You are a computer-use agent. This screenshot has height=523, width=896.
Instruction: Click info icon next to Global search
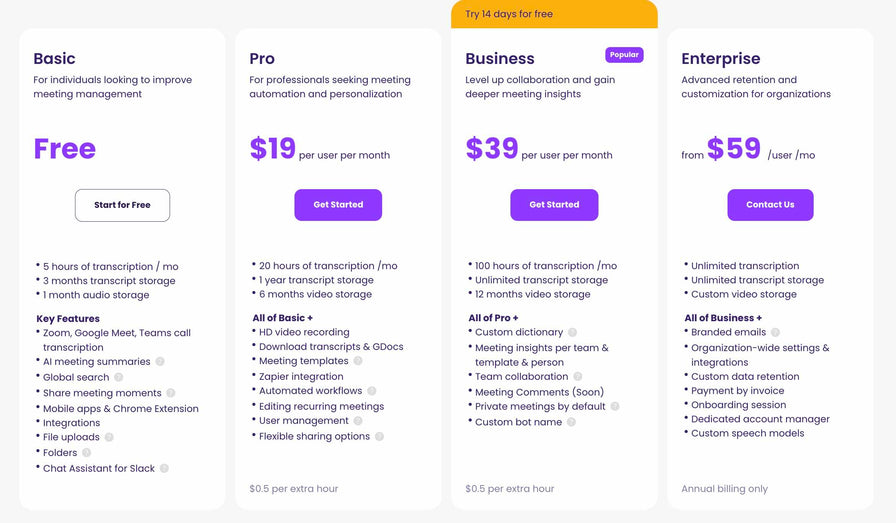(x=118, y=377)
